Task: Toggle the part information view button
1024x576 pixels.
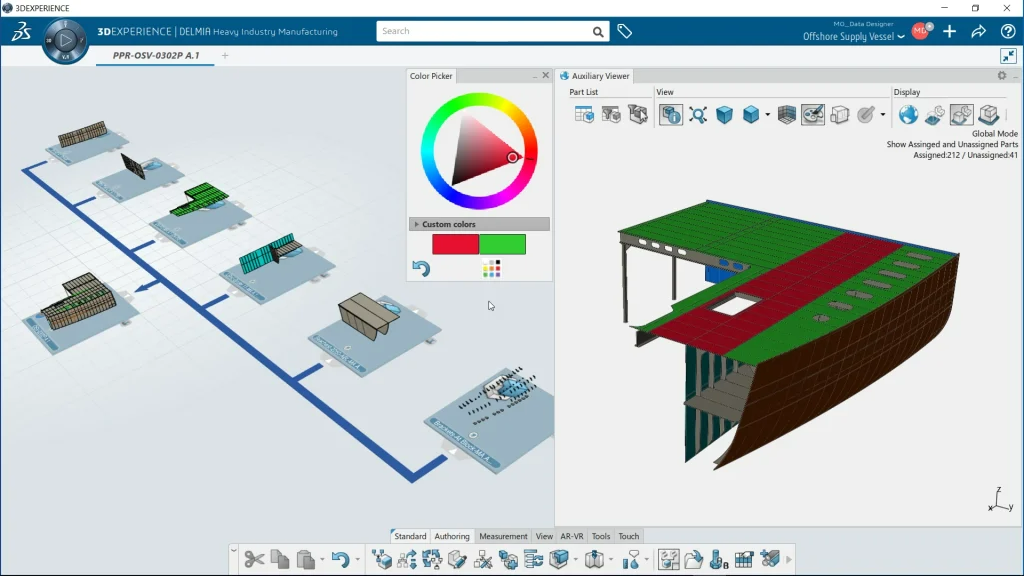Action: (671, 115)
